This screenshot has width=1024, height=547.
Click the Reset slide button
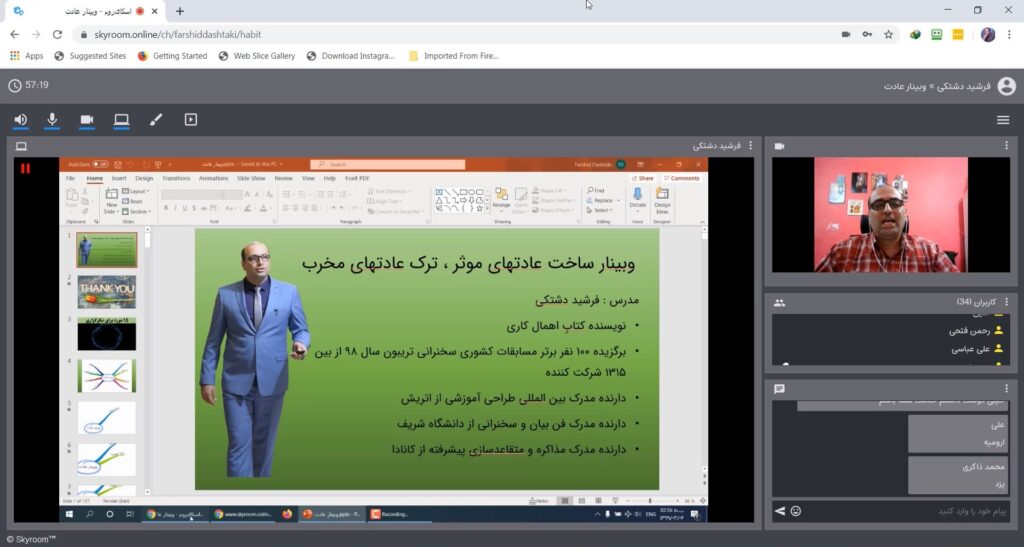pyautogui.click(x=133, y=202)
